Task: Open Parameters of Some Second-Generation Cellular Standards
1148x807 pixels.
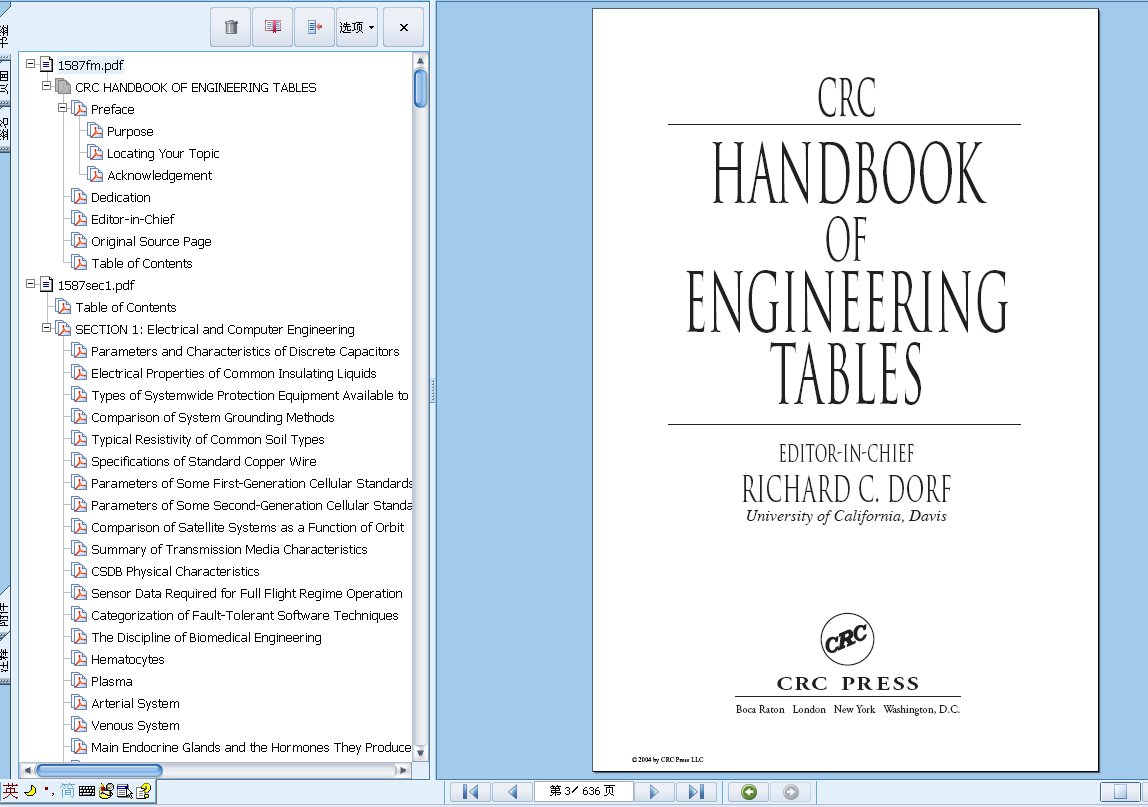Action: coord(251,505)
